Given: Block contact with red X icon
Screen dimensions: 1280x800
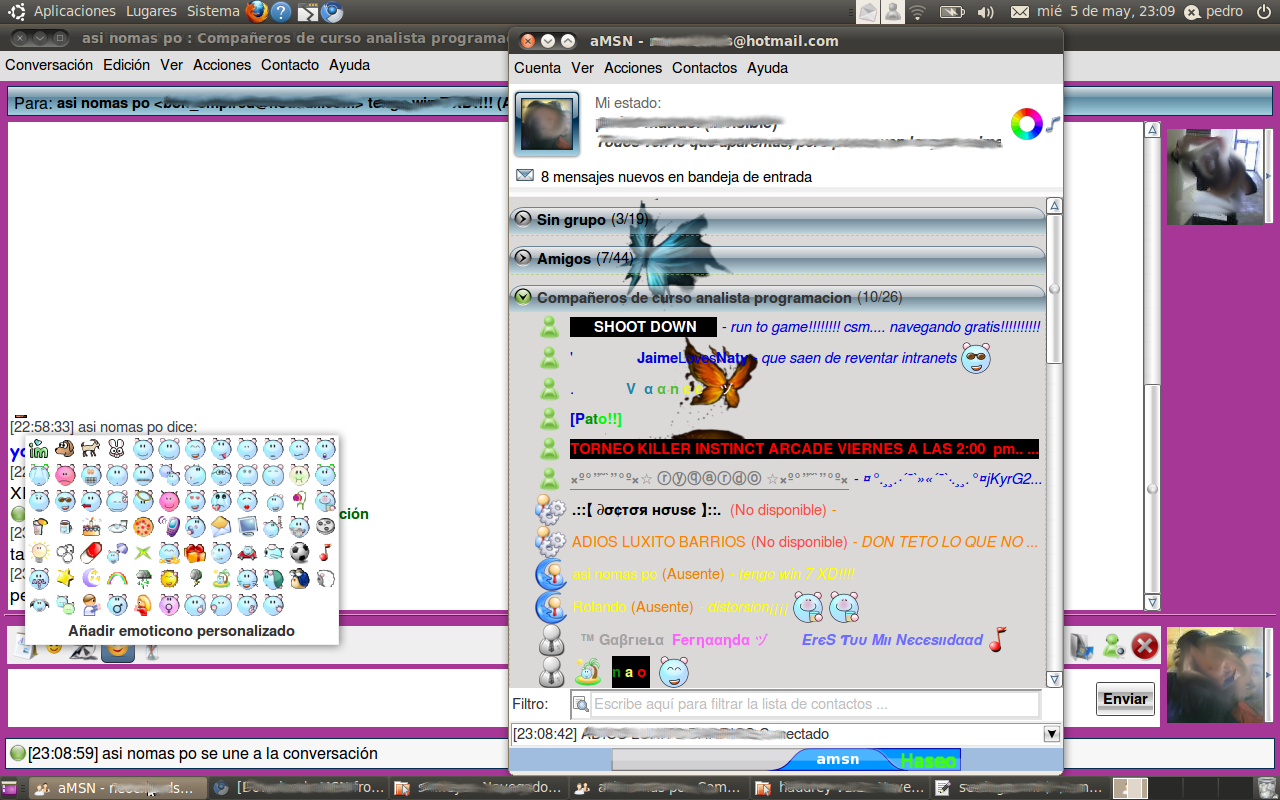Looking at the screenshot, I should pos(1145,646).
